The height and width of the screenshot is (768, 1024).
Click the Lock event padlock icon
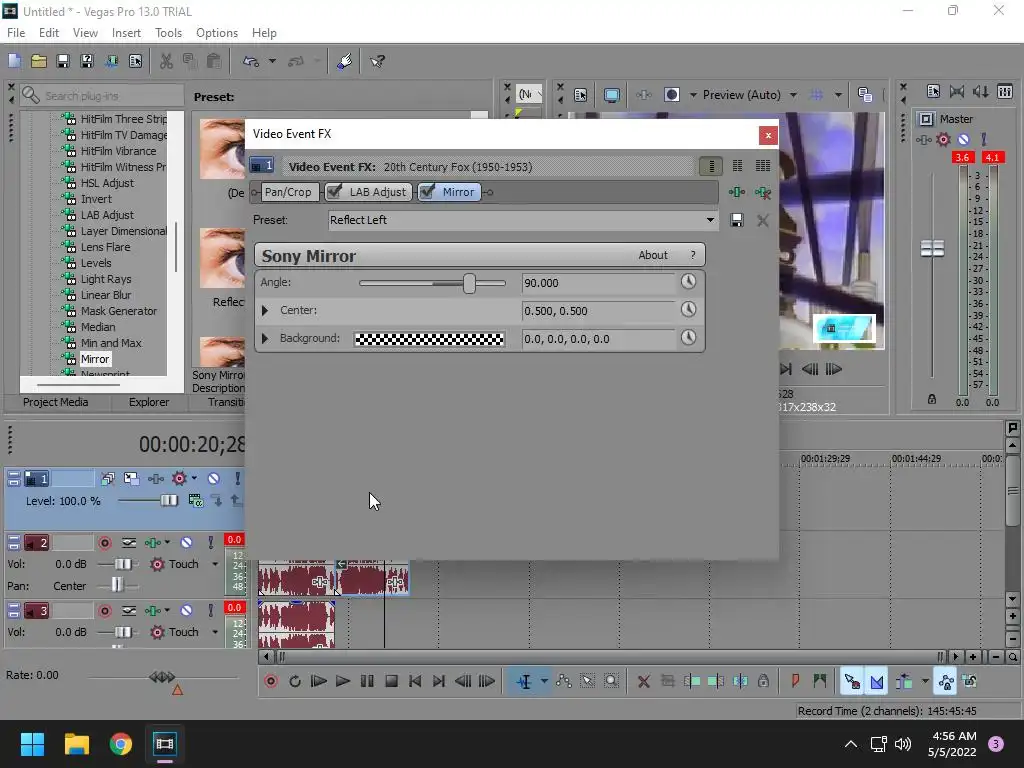tap(763, 681)
